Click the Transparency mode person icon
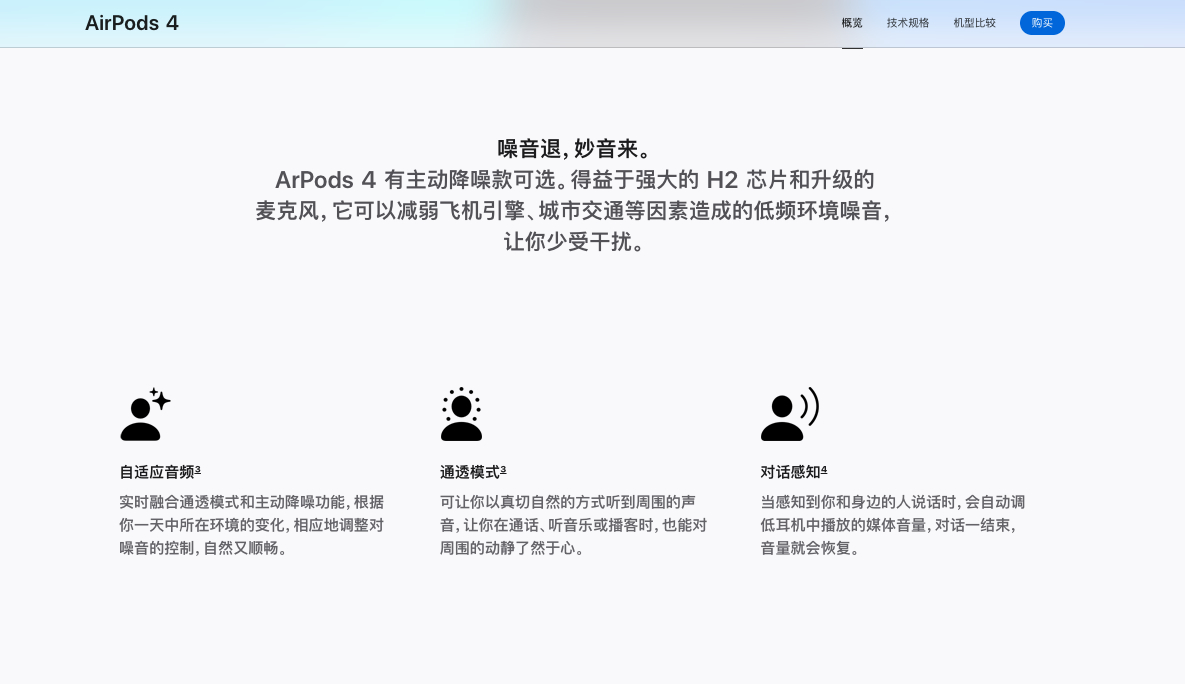This screenshot has width=1185, height=684. tap(461, 414)
